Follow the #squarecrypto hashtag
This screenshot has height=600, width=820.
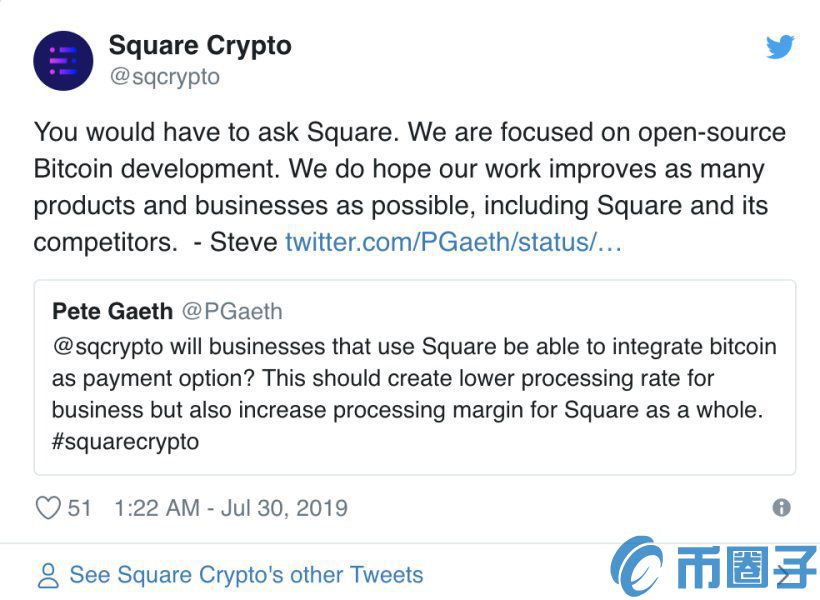(126, 441)
